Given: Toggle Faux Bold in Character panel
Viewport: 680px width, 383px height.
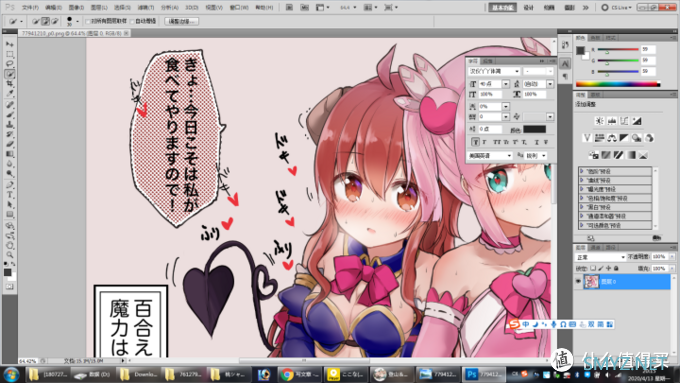Looking at the screenshot, I should [x=475, y=142].
